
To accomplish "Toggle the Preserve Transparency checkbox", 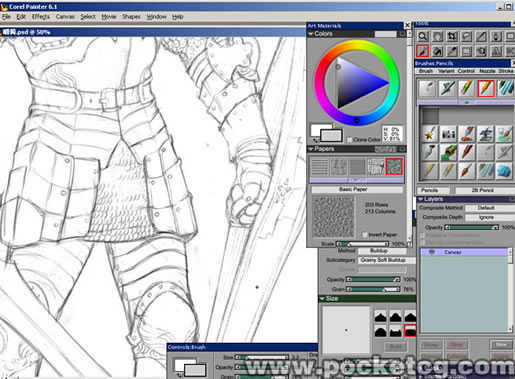I will point(422,235).
